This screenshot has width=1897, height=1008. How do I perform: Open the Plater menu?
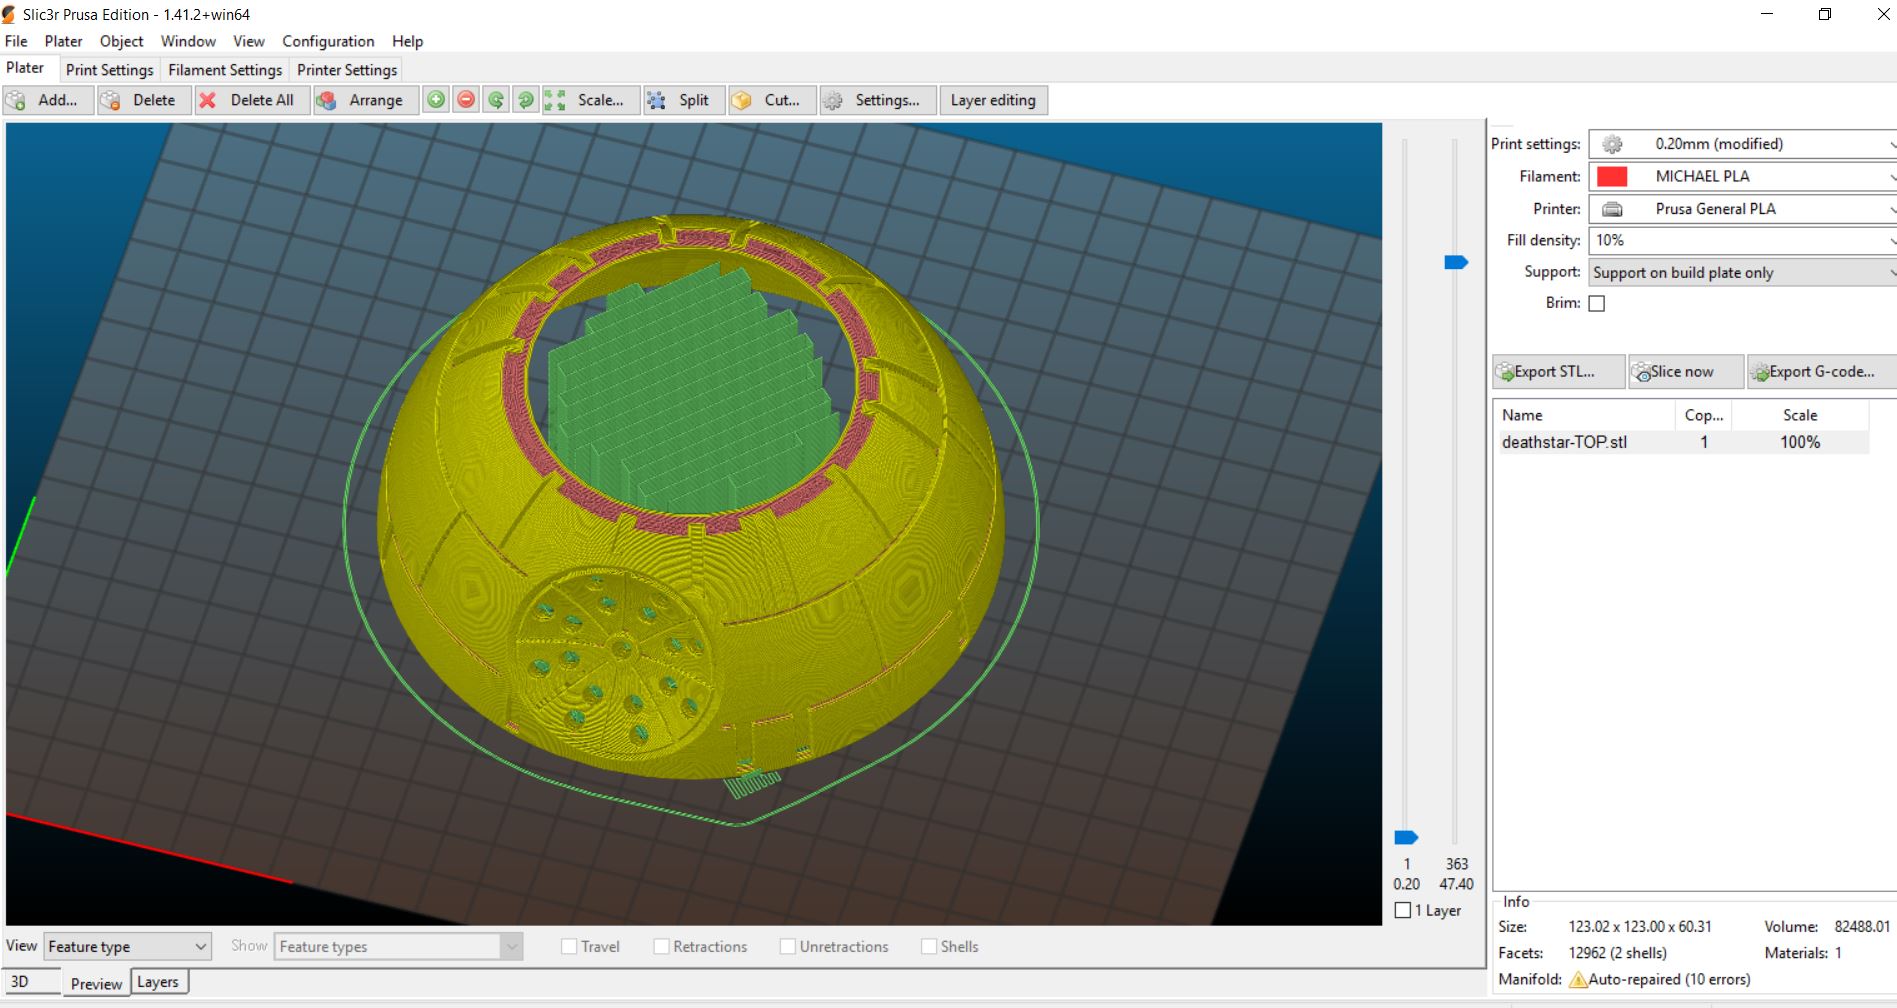pos(63,41)
